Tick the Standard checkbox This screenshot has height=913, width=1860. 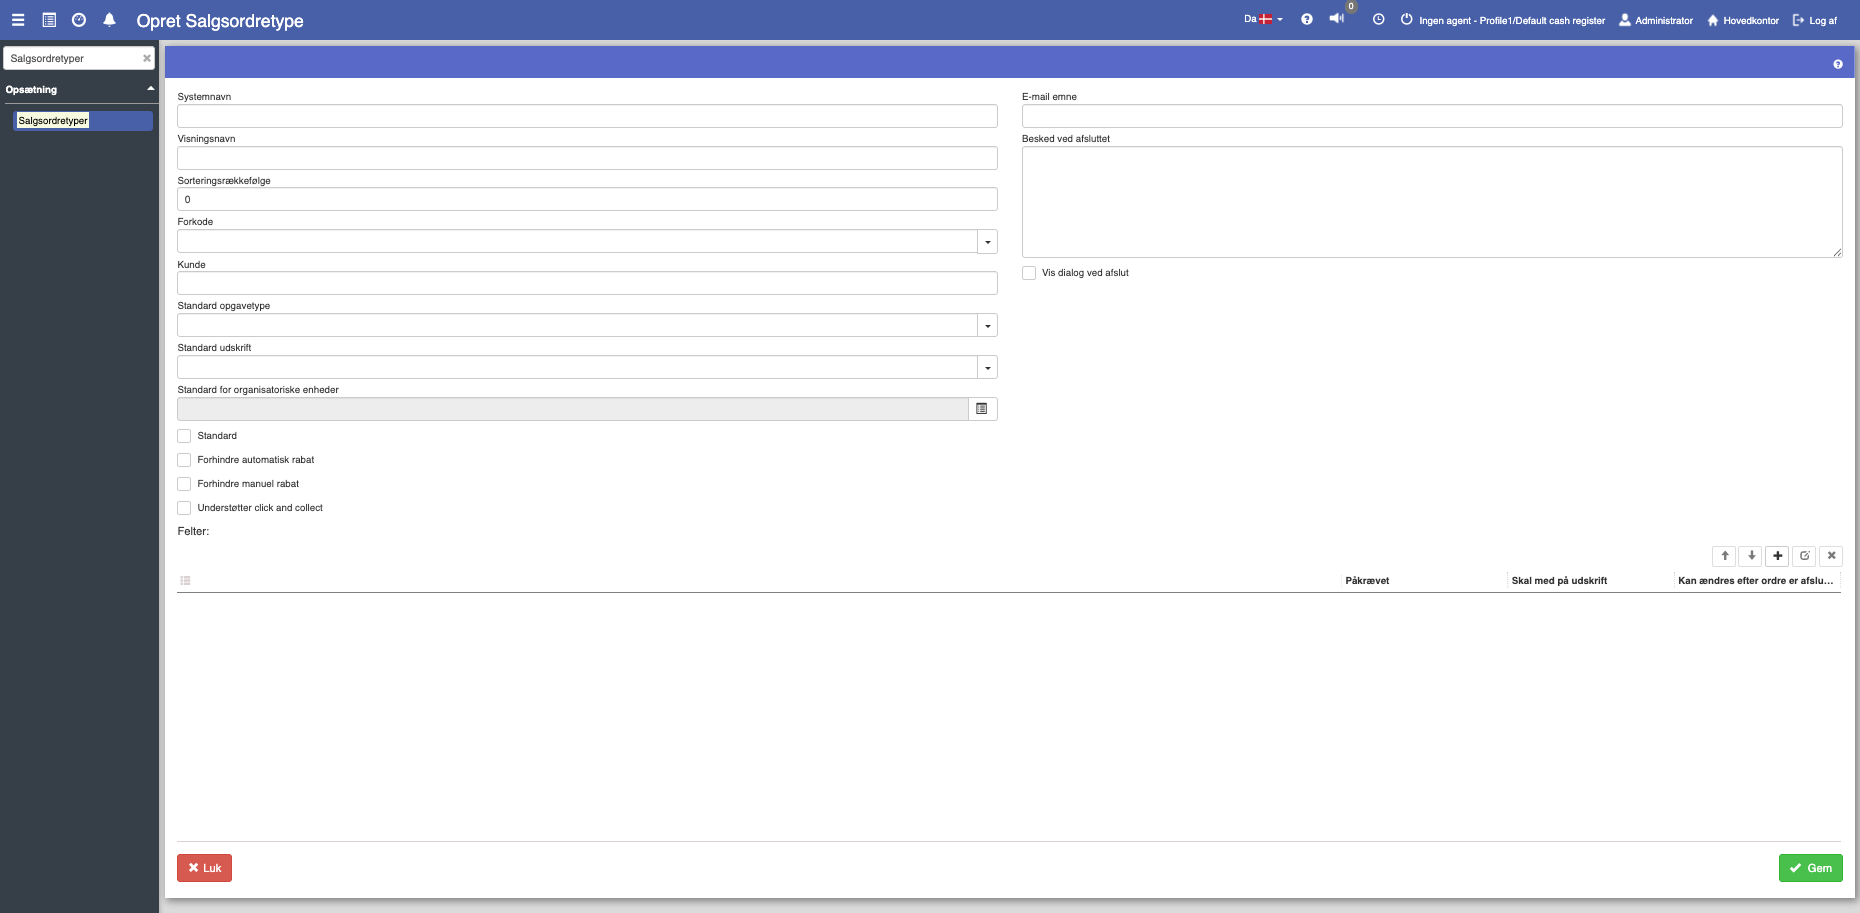click(184, 436)
